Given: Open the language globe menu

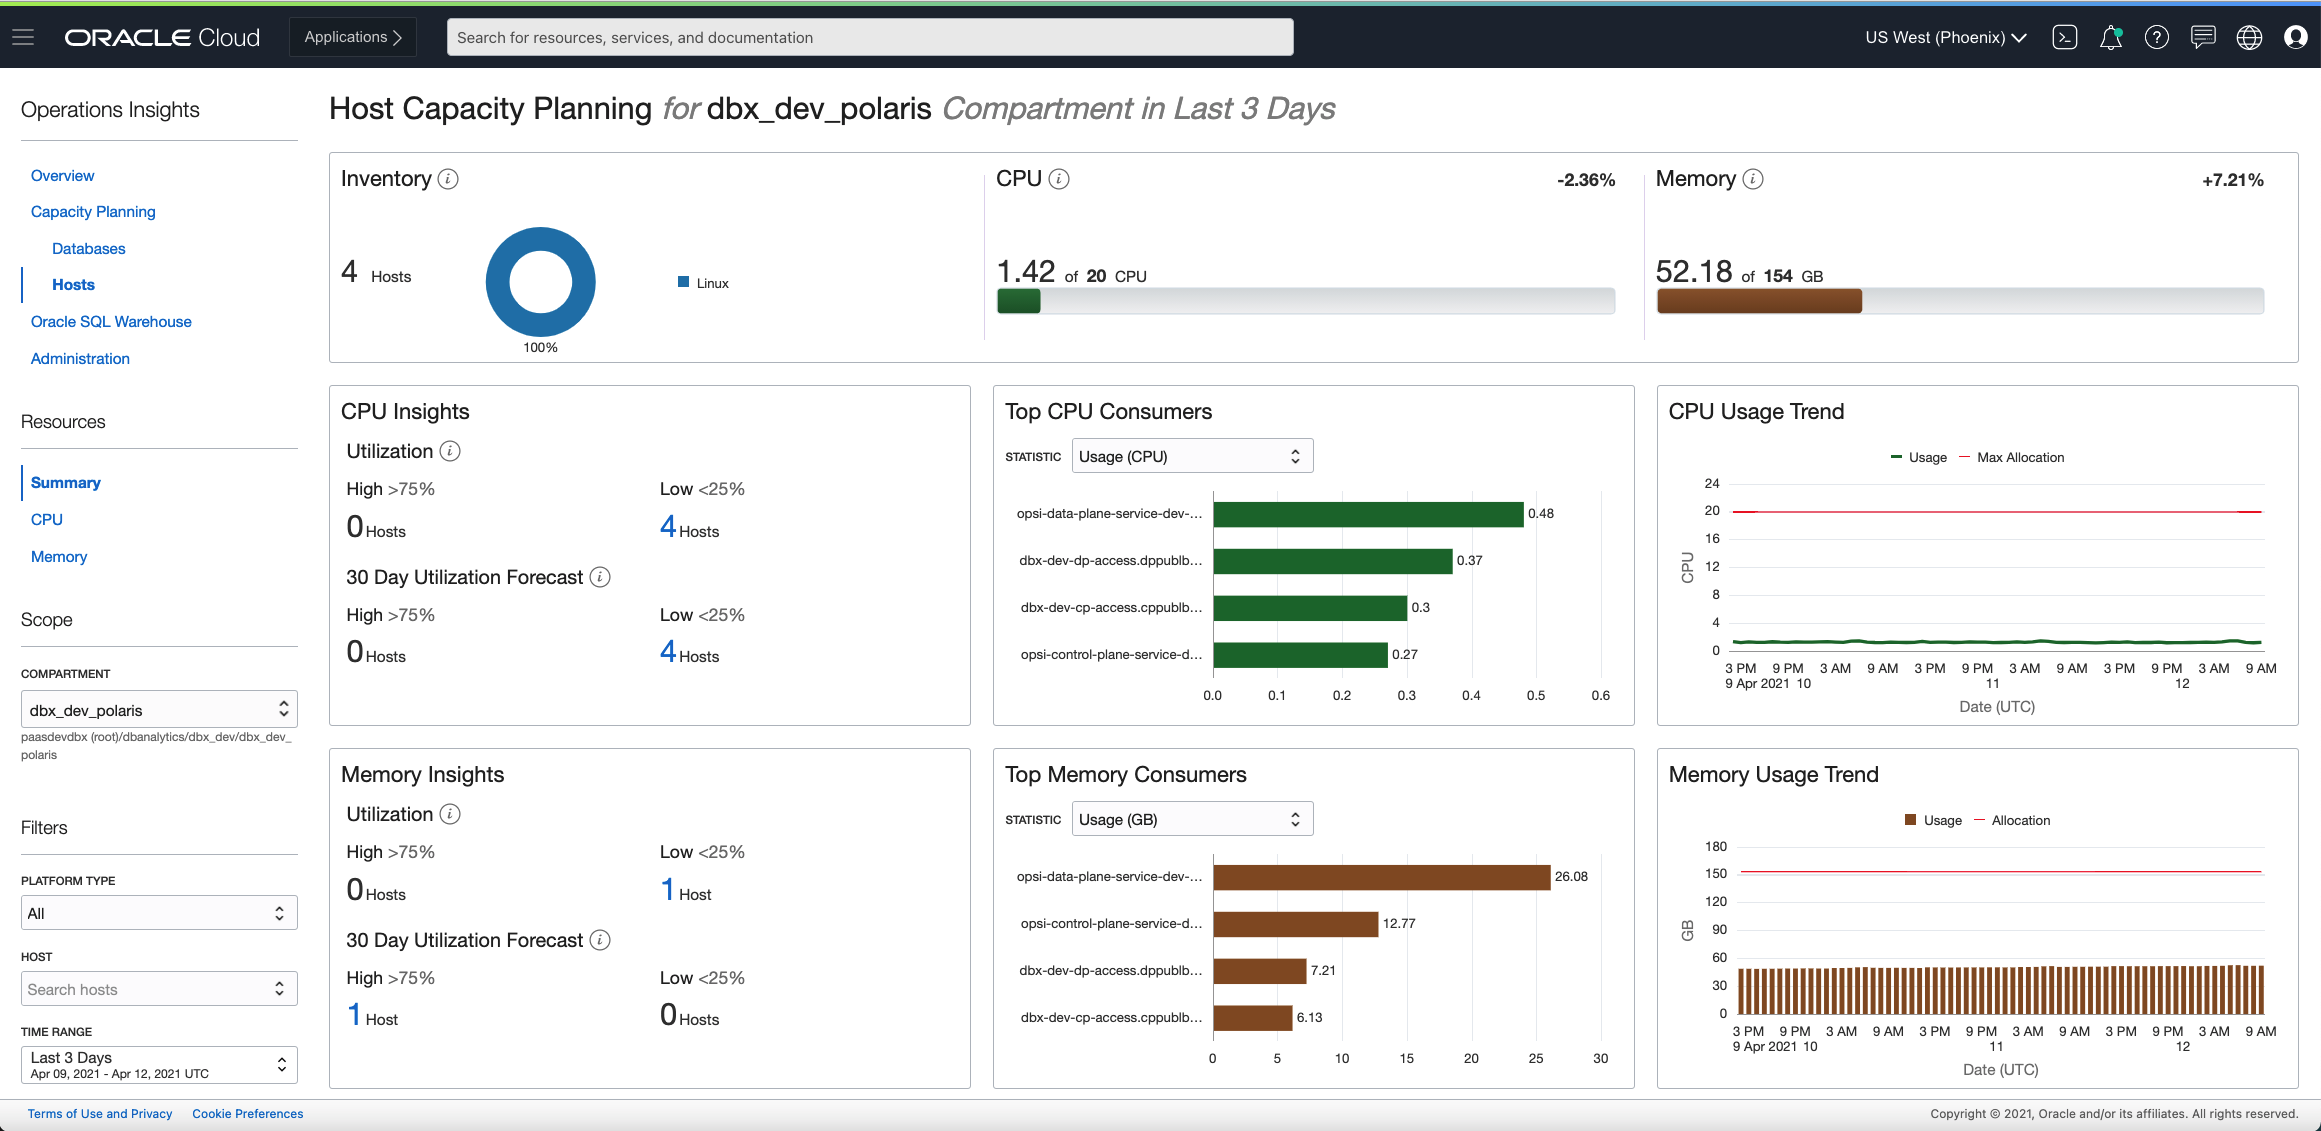Looking at the screenshot, I should 2249,37.
